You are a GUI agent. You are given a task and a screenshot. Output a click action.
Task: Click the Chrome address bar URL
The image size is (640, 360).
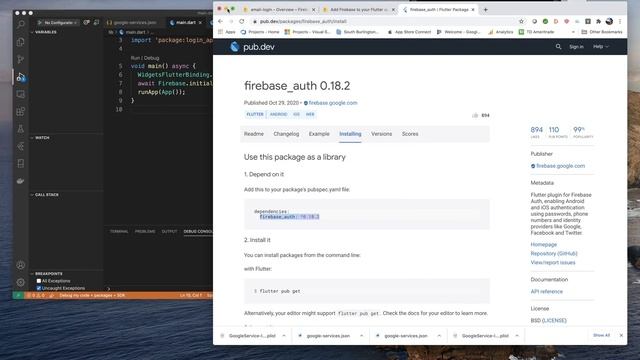pyautogui.click(x=303, y=21)
